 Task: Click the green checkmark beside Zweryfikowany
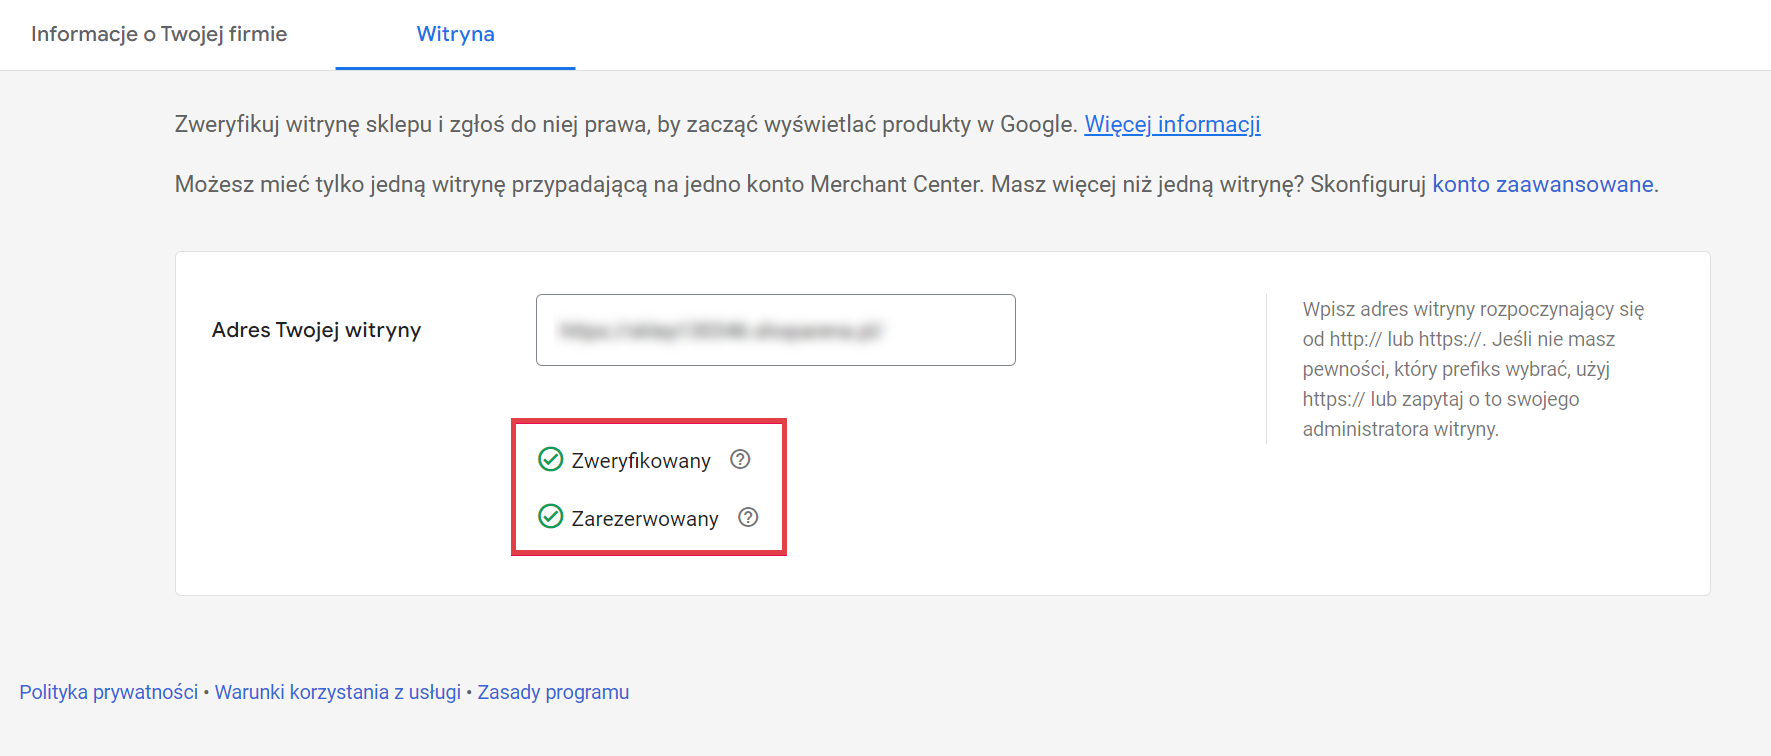551,459
